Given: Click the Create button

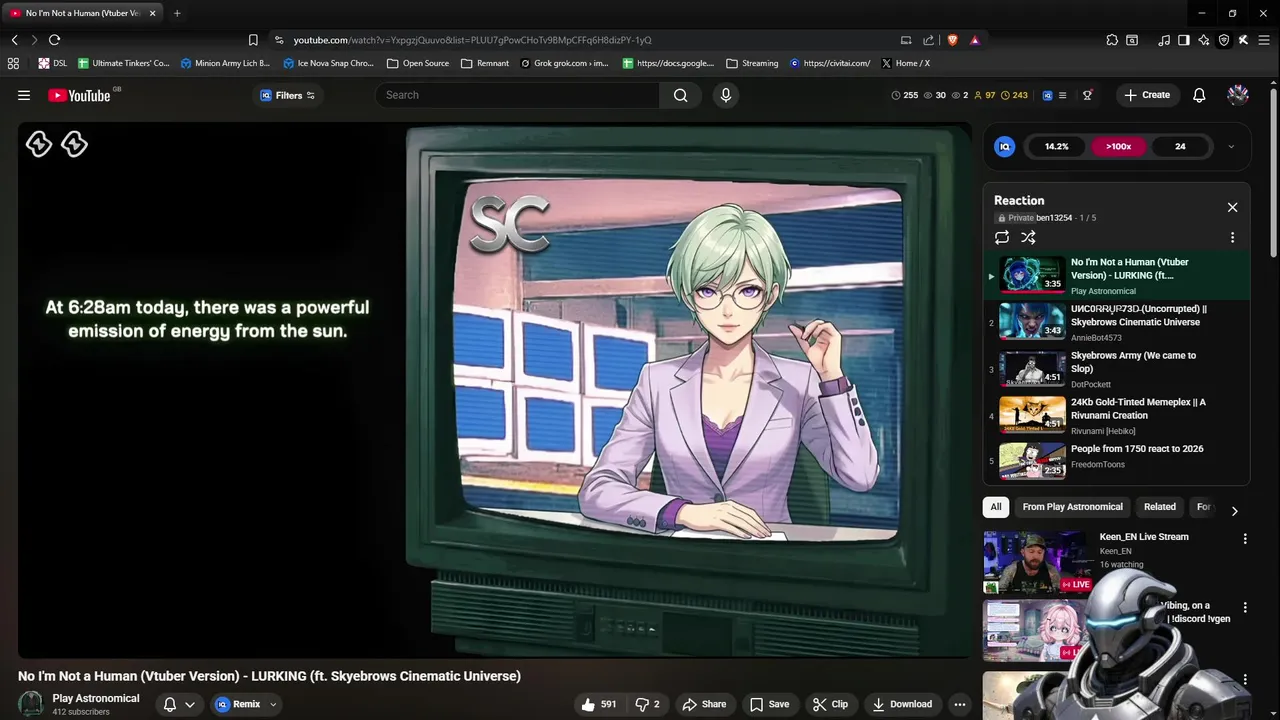Looking at the screenshot, I should pyautogui.click(x=1147, y=95).
